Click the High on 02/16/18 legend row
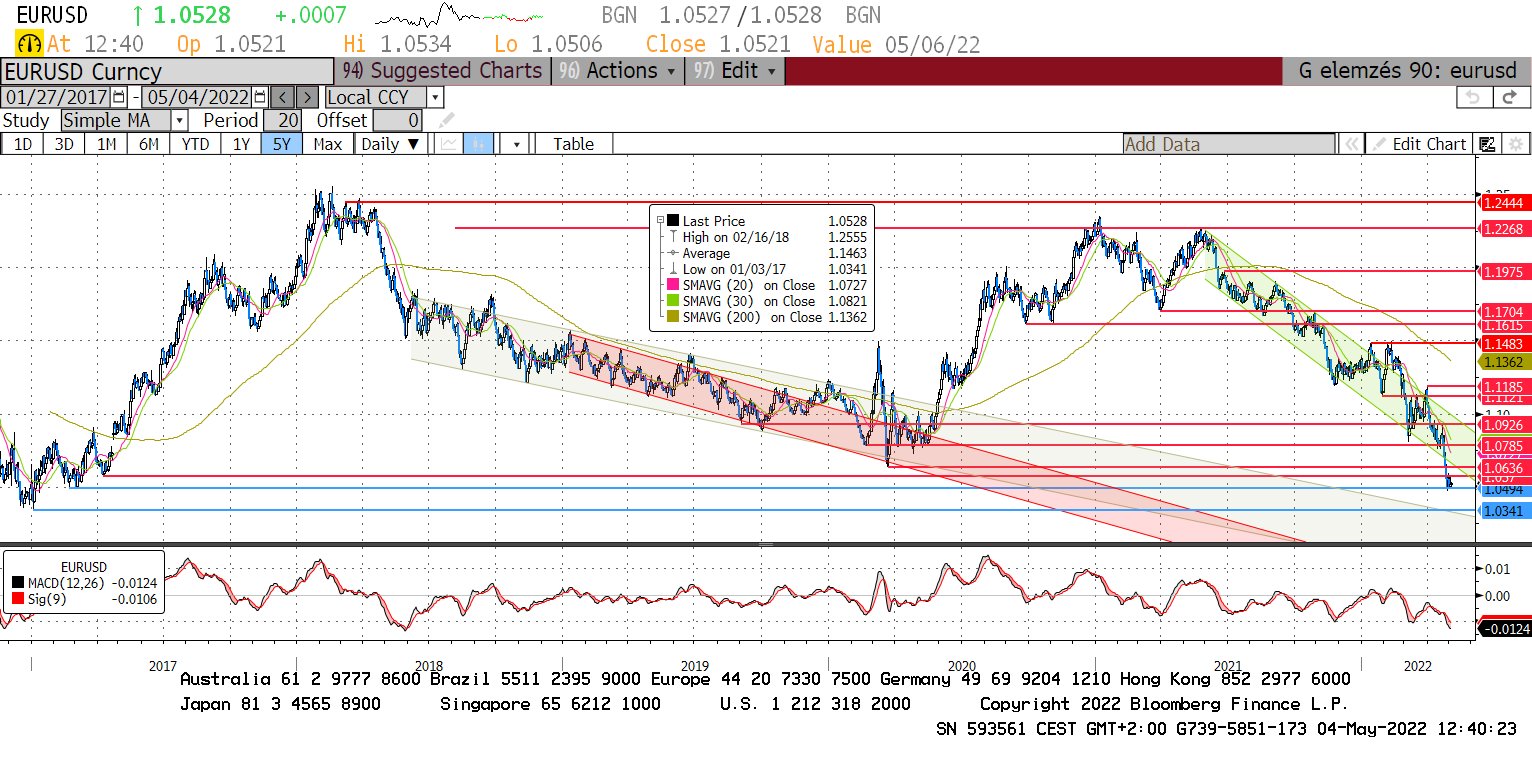This screenshot has height=758, width=1532. point(761,237)
